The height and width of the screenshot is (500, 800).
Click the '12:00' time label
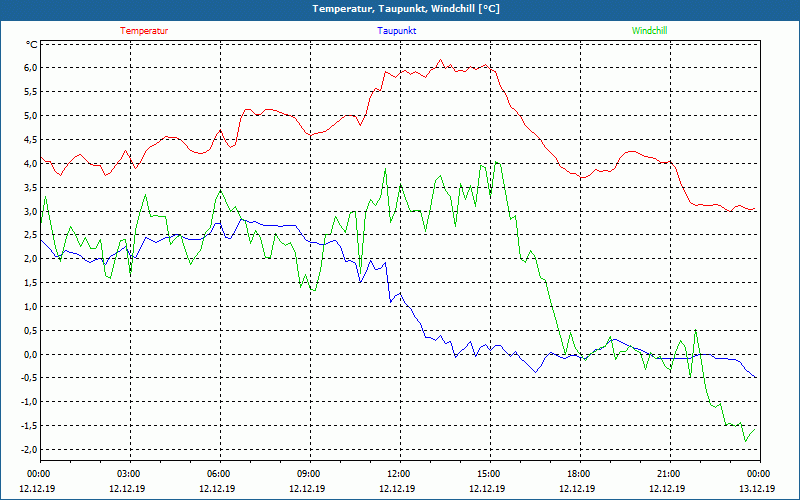(x=400, y=474)
